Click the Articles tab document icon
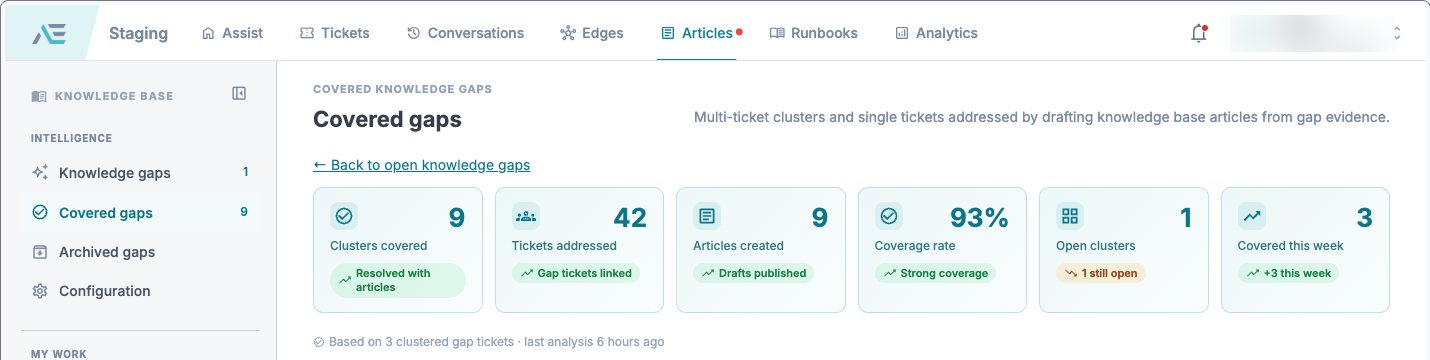The image size is (1430, 360). point(668,33)
